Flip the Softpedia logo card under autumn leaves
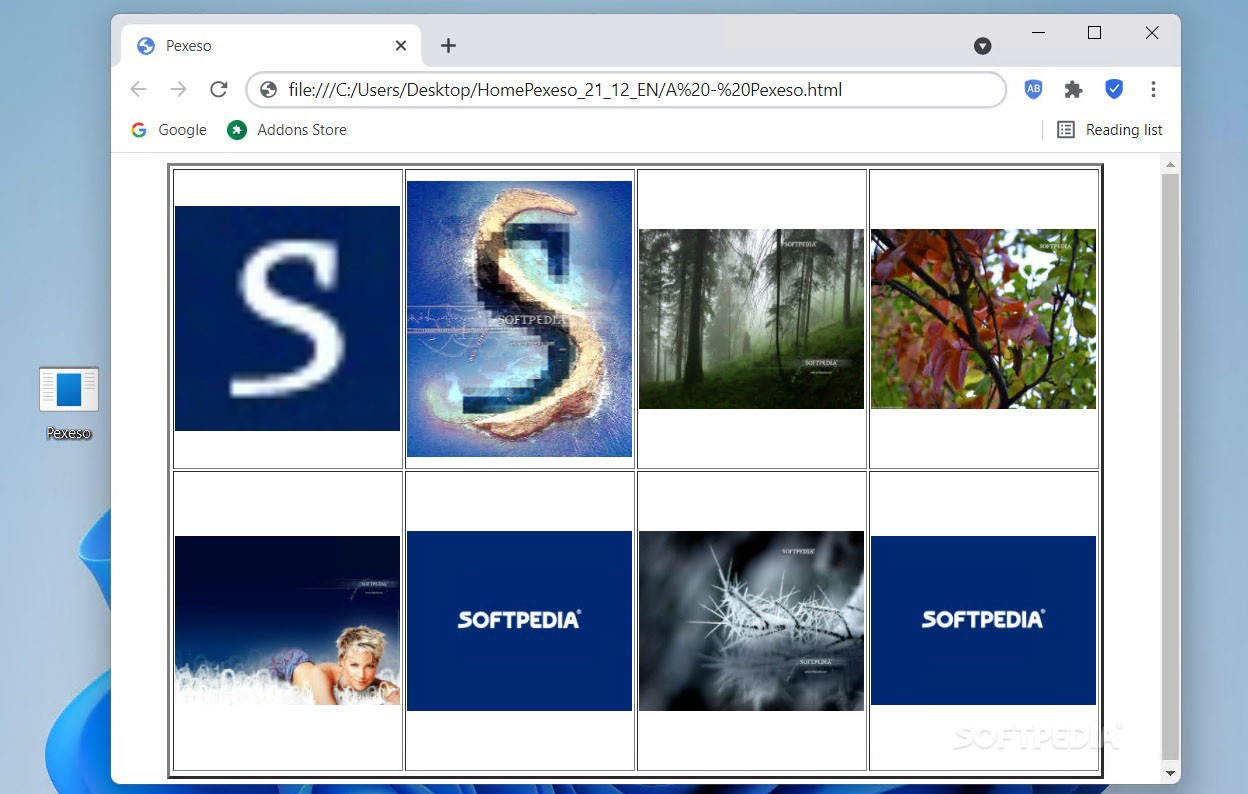 (x=983, y=620)
